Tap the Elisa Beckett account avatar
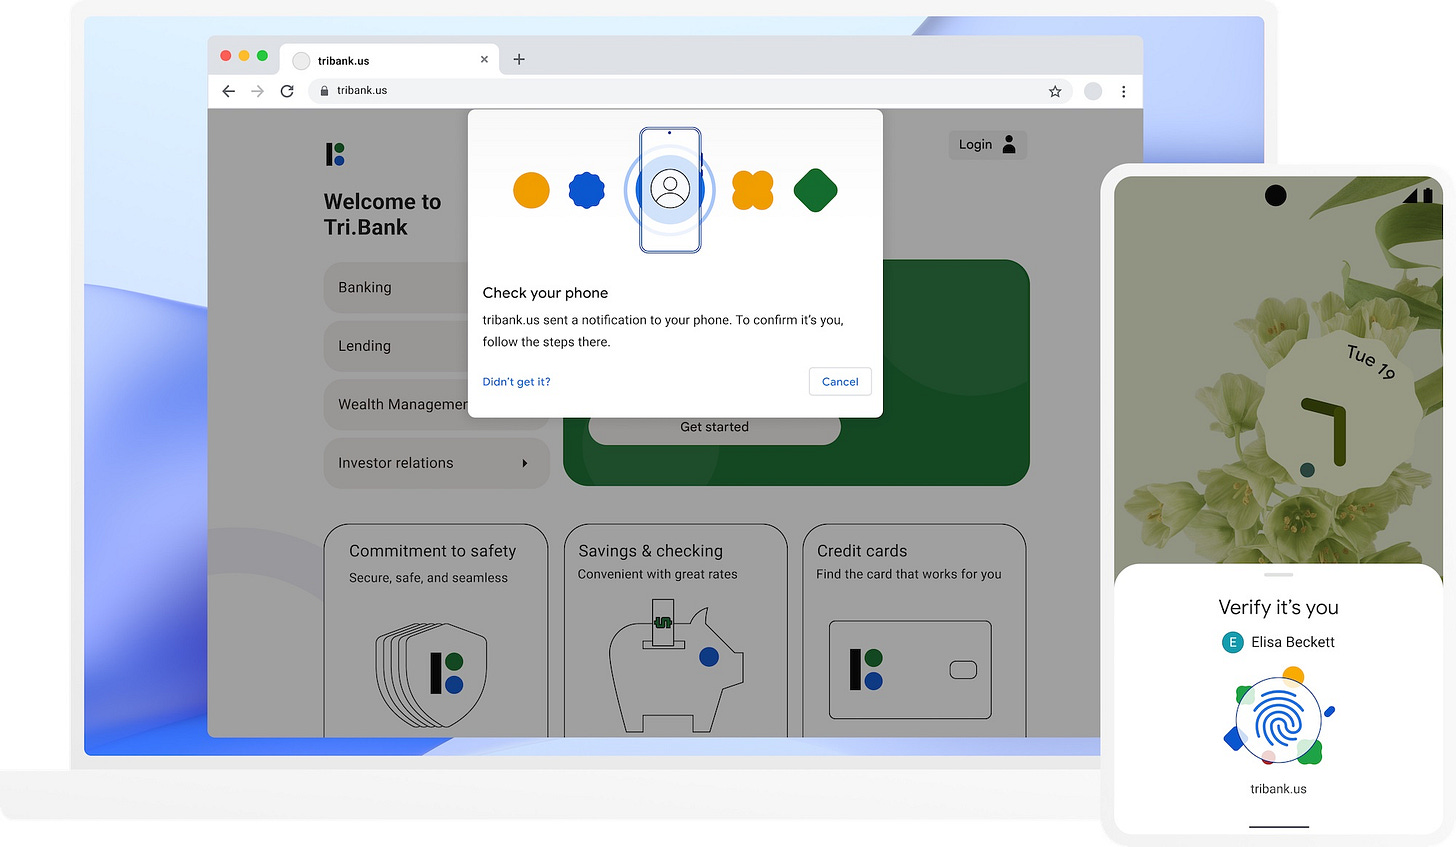The height and width of the screenshot is (847, 1456). pos(1232,642)
